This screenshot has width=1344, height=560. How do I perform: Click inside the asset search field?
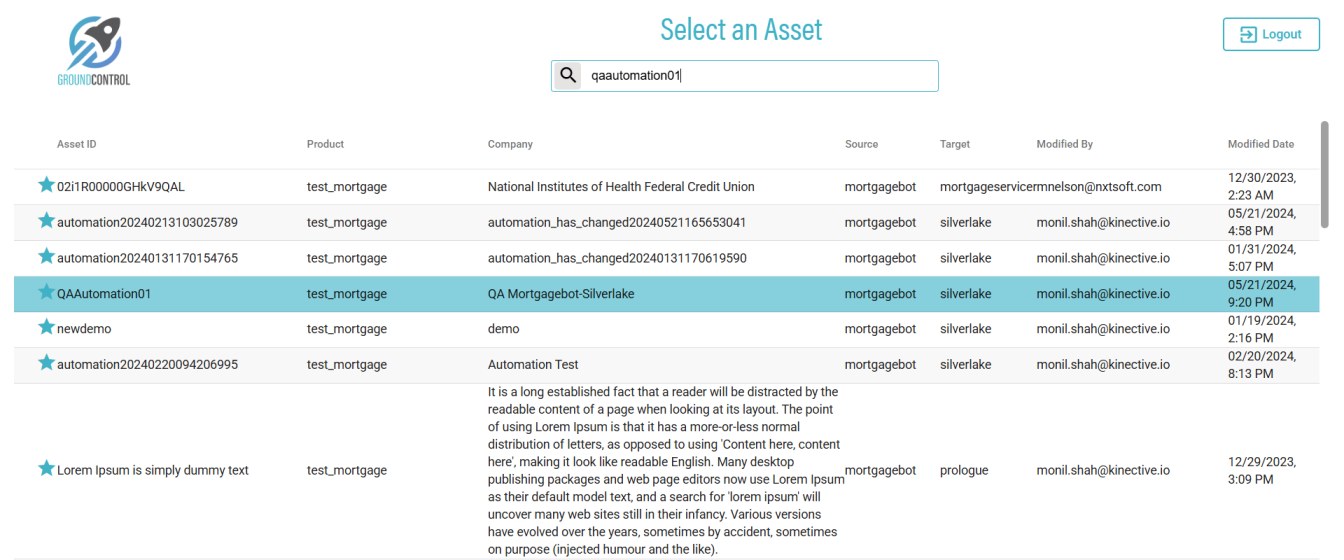(x=760, y=76)
